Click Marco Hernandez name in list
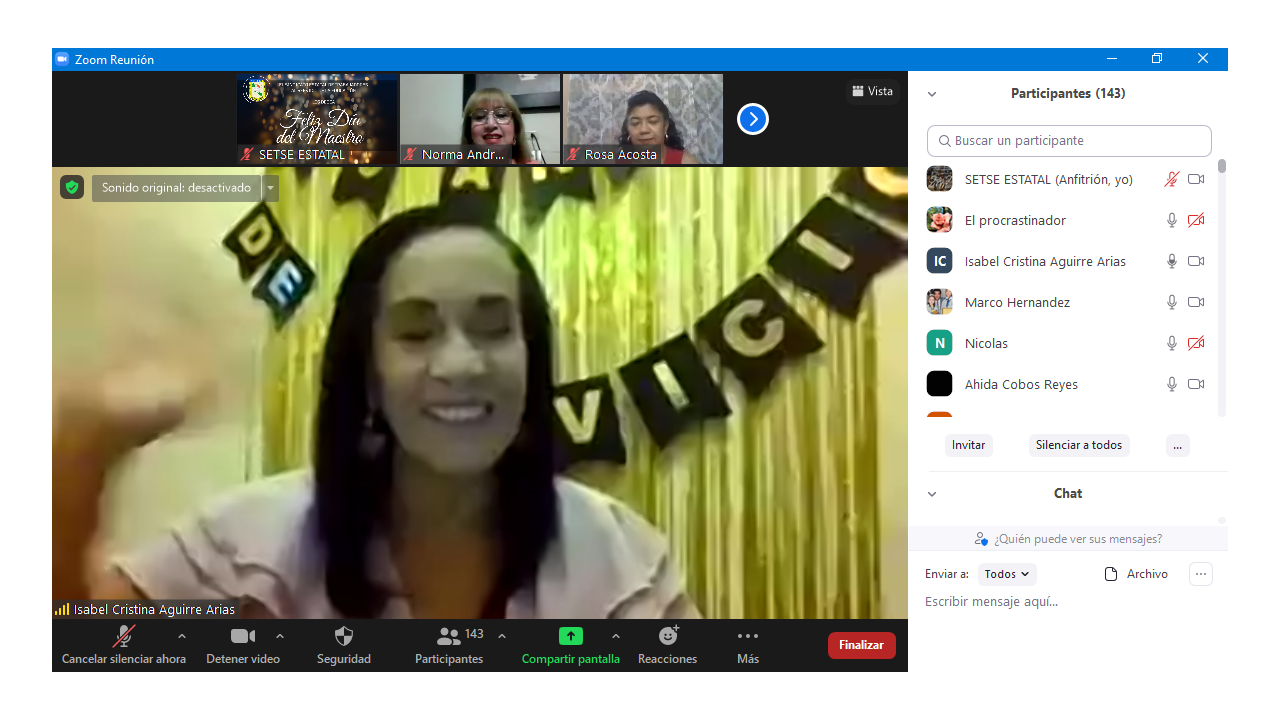 point(1017,302)
